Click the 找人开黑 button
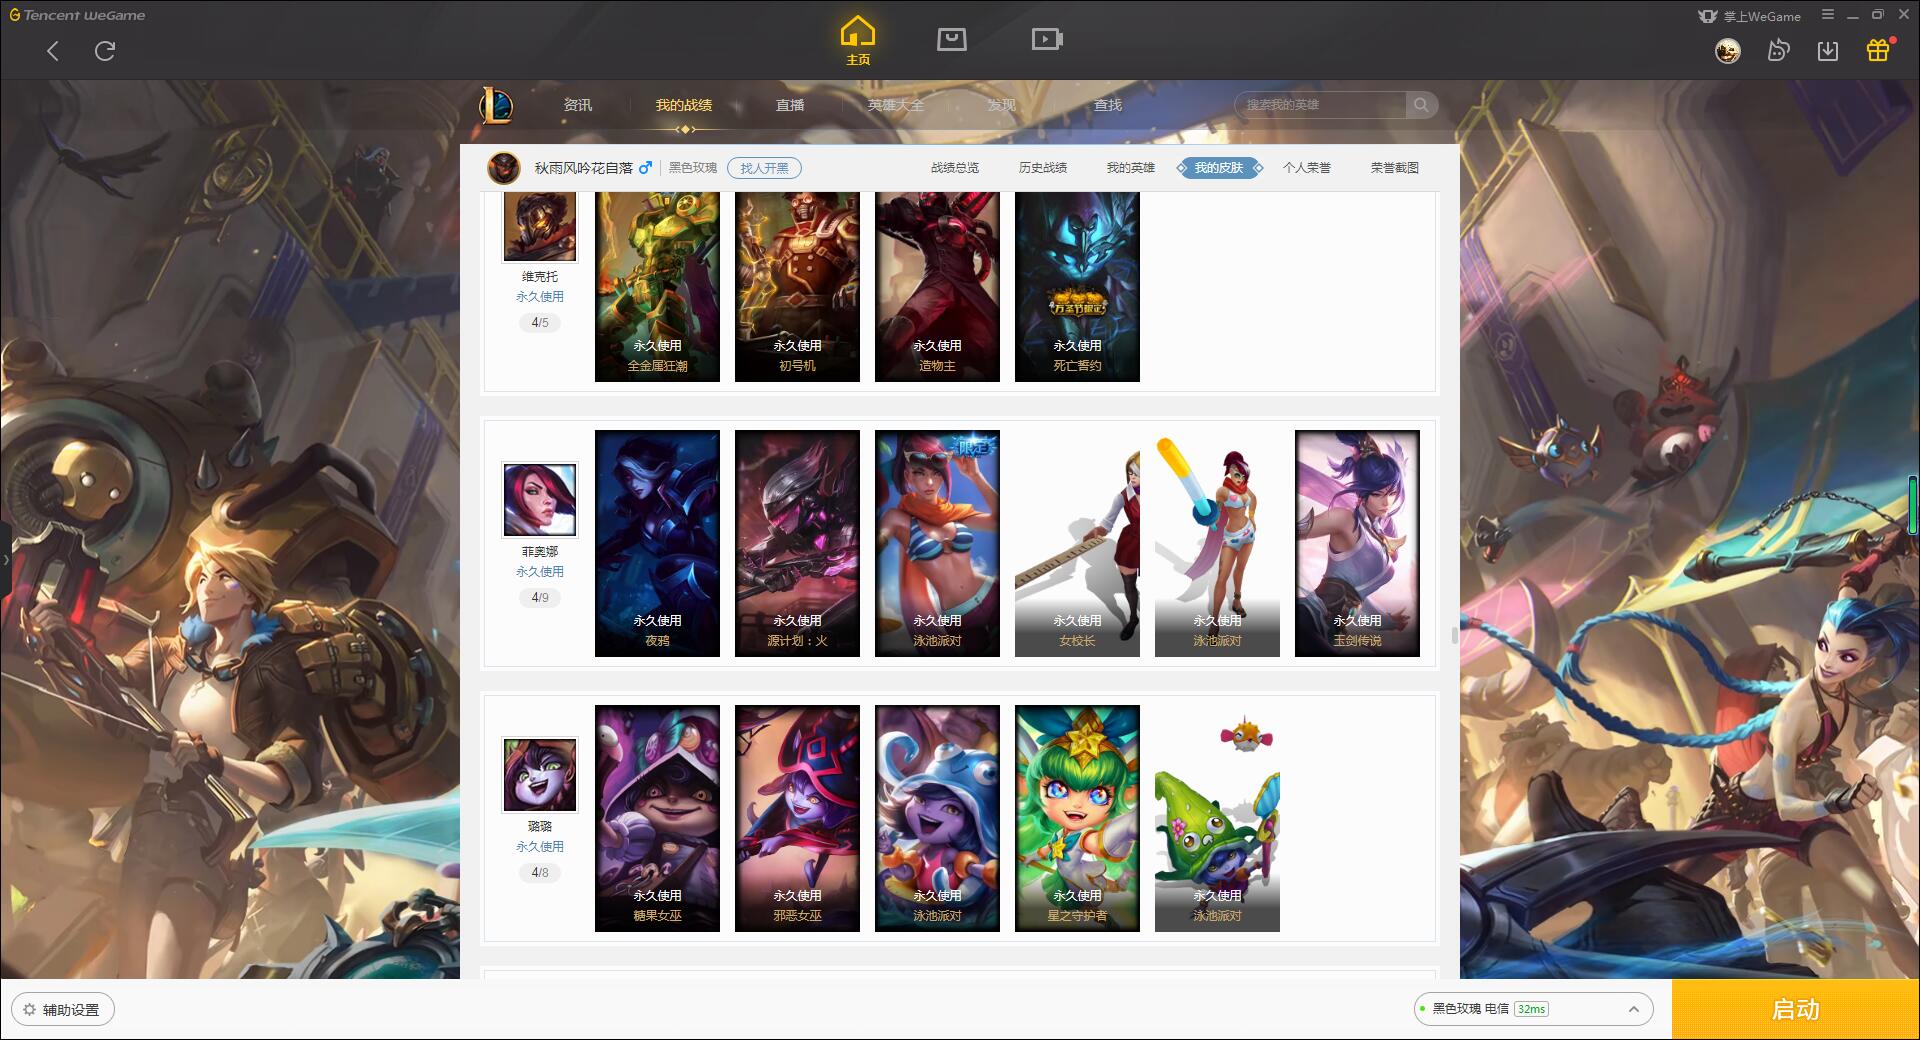This screenshot has width=1920, height=1040. pyautogui.click(x=764, y=168)
